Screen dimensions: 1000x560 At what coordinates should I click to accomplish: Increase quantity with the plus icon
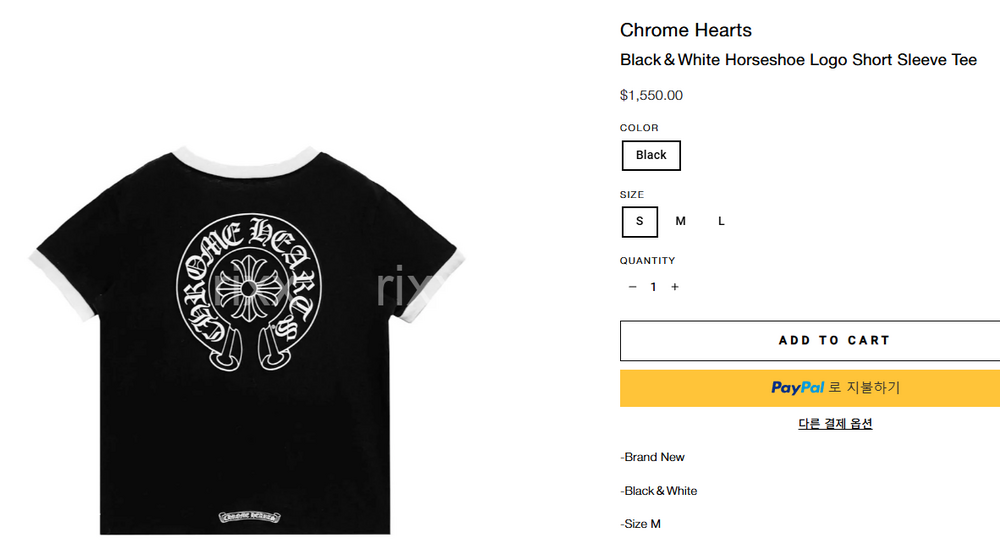click(675, 287)
